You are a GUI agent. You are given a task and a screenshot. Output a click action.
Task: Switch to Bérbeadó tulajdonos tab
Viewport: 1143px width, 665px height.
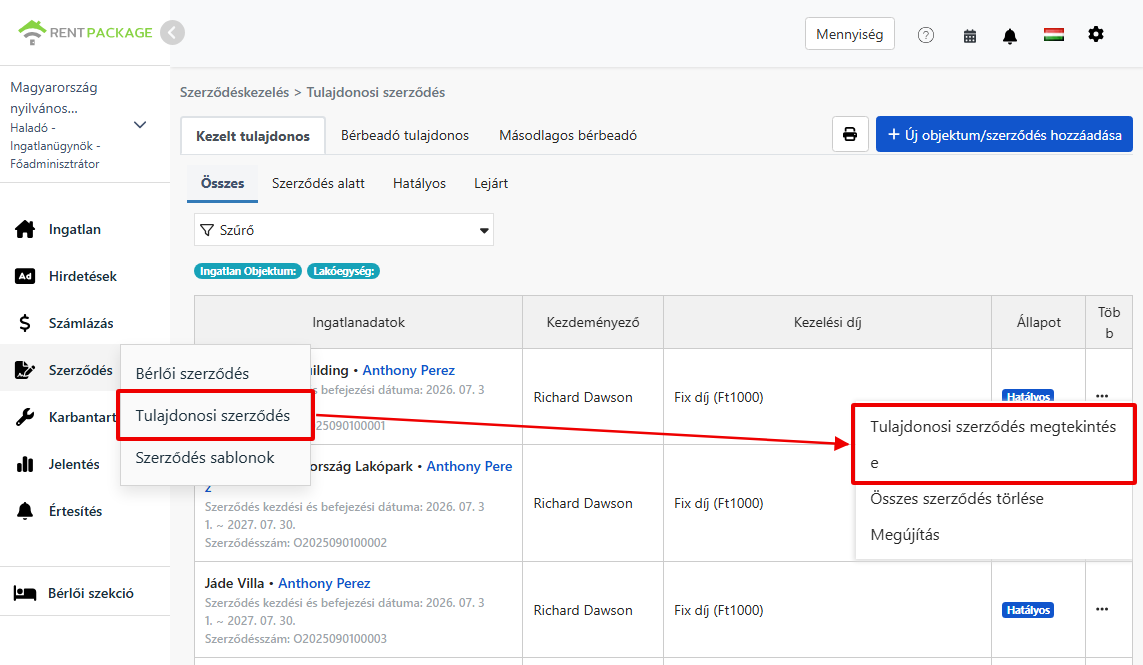[x=405, y=136]
